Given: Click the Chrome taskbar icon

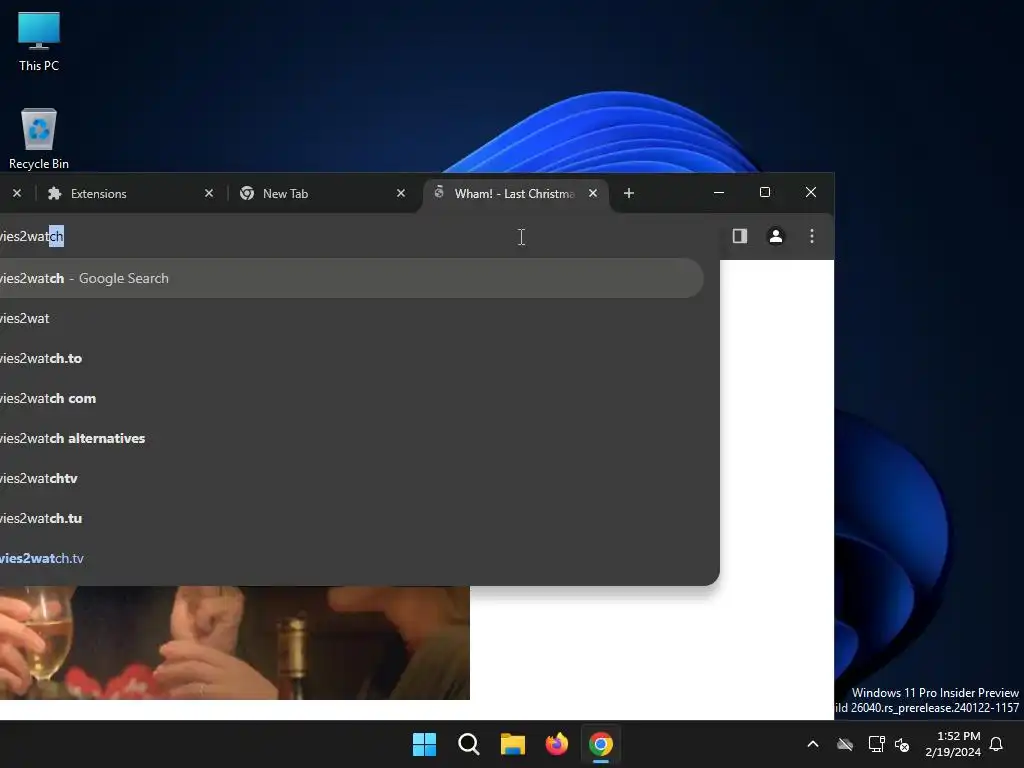Looking at the screenshot, I should pyautogui.click(x=601, y=744).
